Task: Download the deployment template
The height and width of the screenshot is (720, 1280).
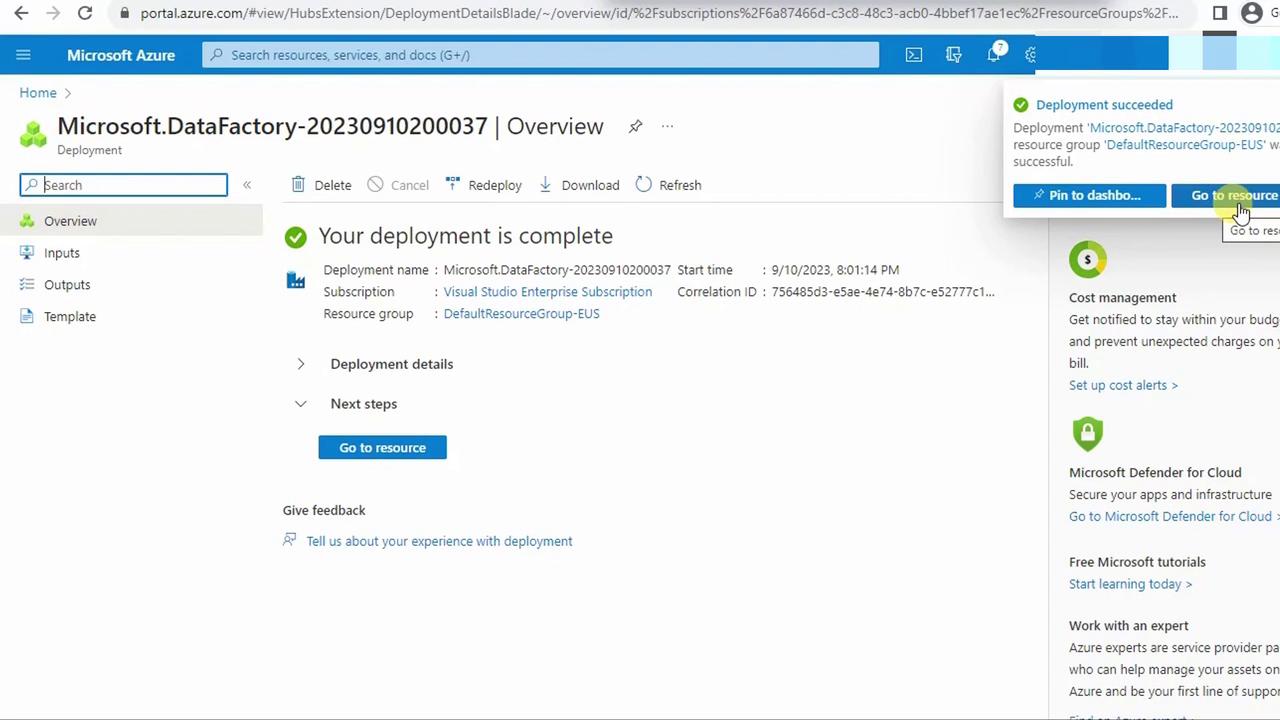Action: pos(579,185)
